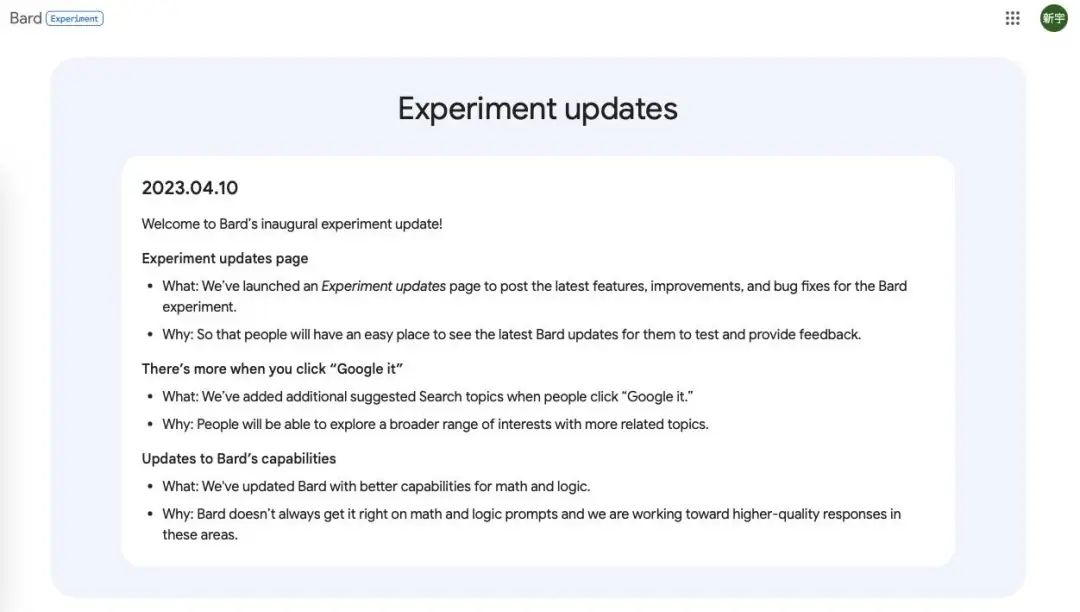Click the Bard logo text
Image resolution: width=1080 pixels, height=612 pixels.
coord(25,18)
